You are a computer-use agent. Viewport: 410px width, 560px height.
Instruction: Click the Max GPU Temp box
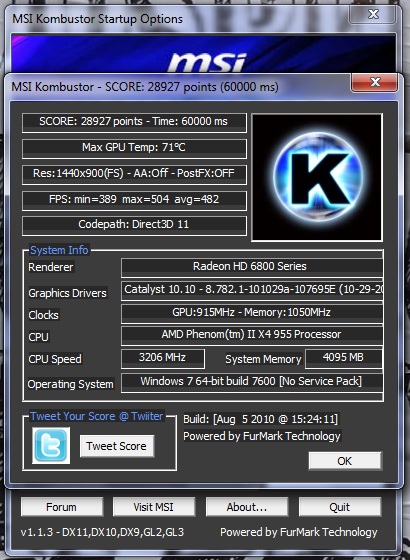(134, 148)
